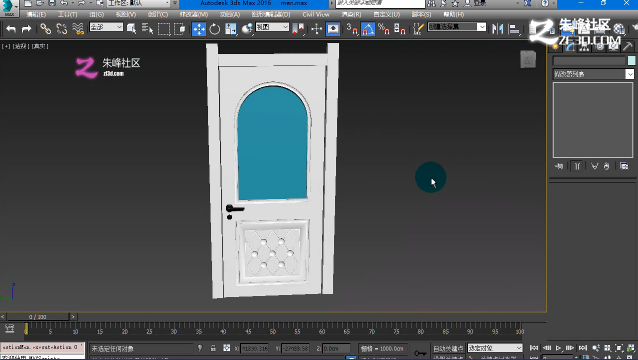The width and height of the screenshot is (638, 360).
Task: Click the X coordinate field
Action: (254, 348)
